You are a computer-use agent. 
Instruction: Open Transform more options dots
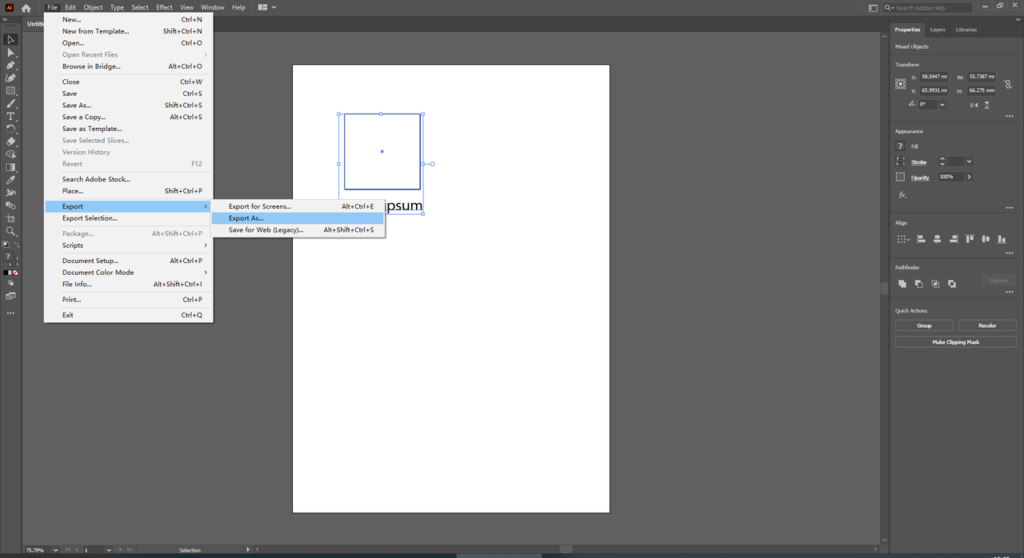tap(1009, 116)
